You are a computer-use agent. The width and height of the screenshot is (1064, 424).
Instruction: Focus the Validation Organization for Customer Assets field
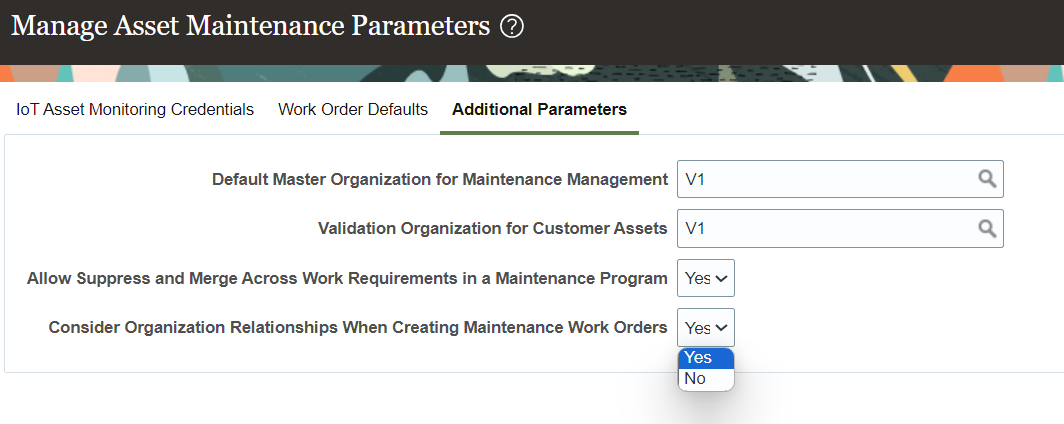coord(825,228)
